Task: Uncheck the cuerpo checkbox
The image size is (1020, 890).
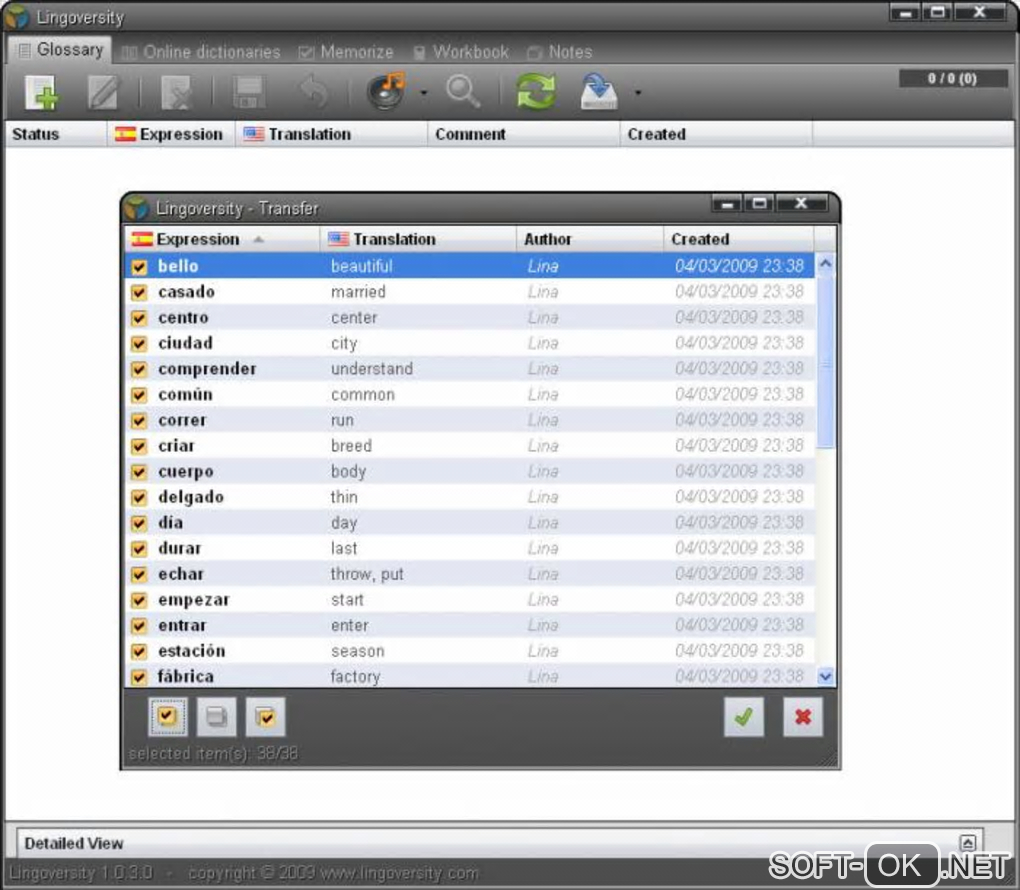Action: point(139,472)
